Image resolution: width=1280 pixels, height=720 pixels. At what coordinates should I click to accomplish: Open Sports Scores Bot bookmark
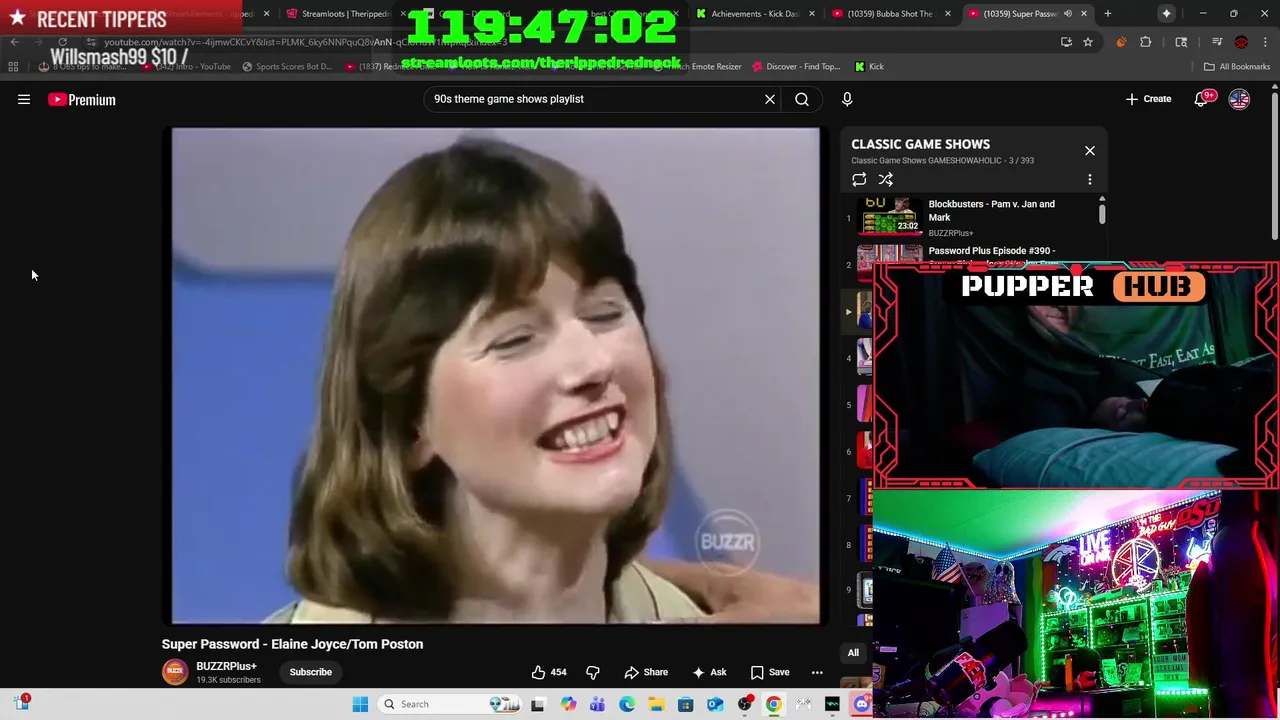point(287,66)
